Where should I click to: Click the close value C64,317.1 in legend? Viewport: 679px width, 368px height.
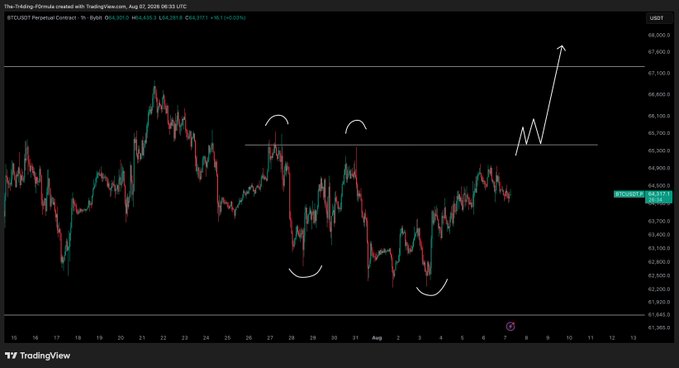[x=197, y=18]
